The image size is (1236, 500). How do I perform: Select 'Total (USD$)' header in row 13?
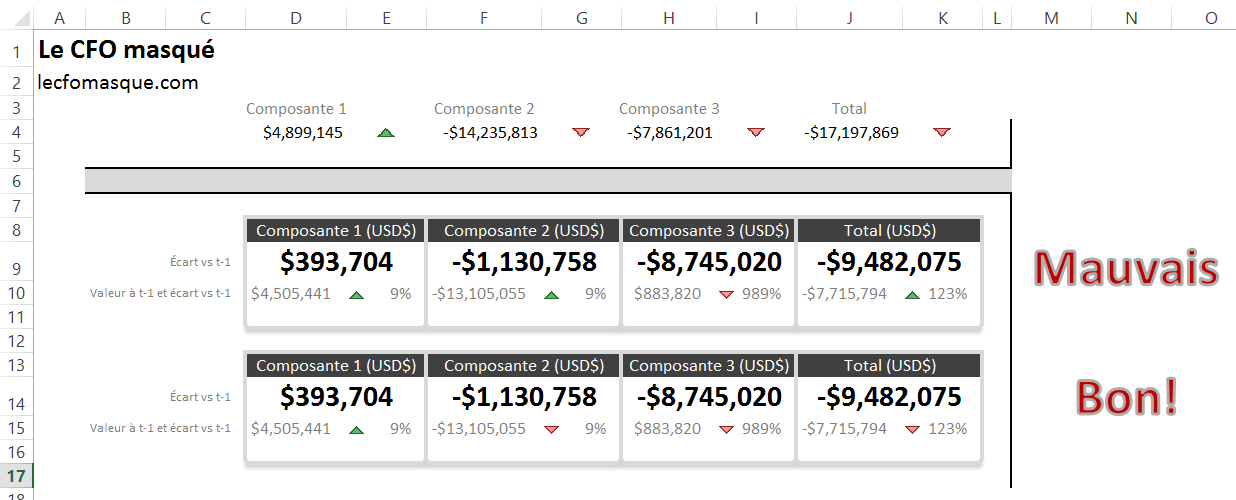pos(890,366)
